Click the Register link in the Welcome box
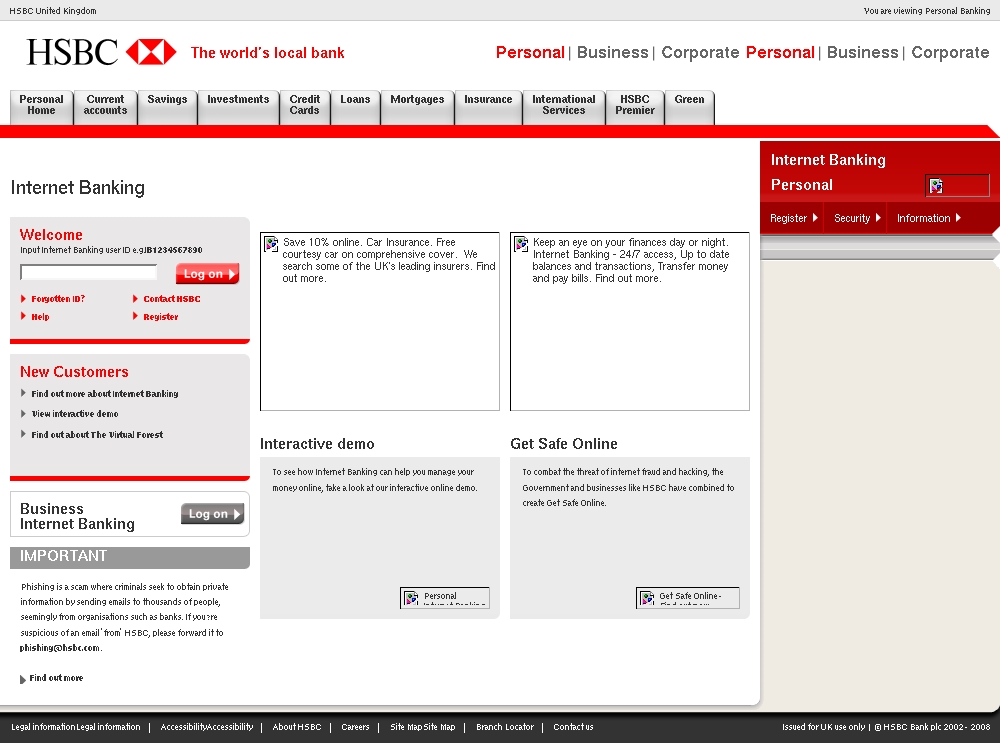 pyautogui.click(x=161, y=316)
